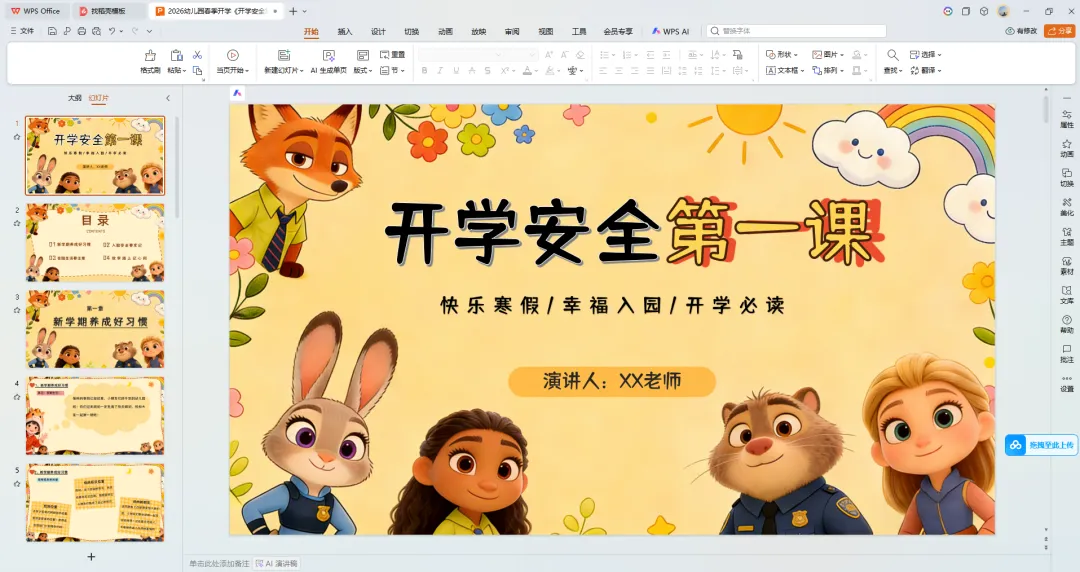1080x572 pixels.
Task: Open the Tools (工具) ribbon tab
Action: (579, 31)
